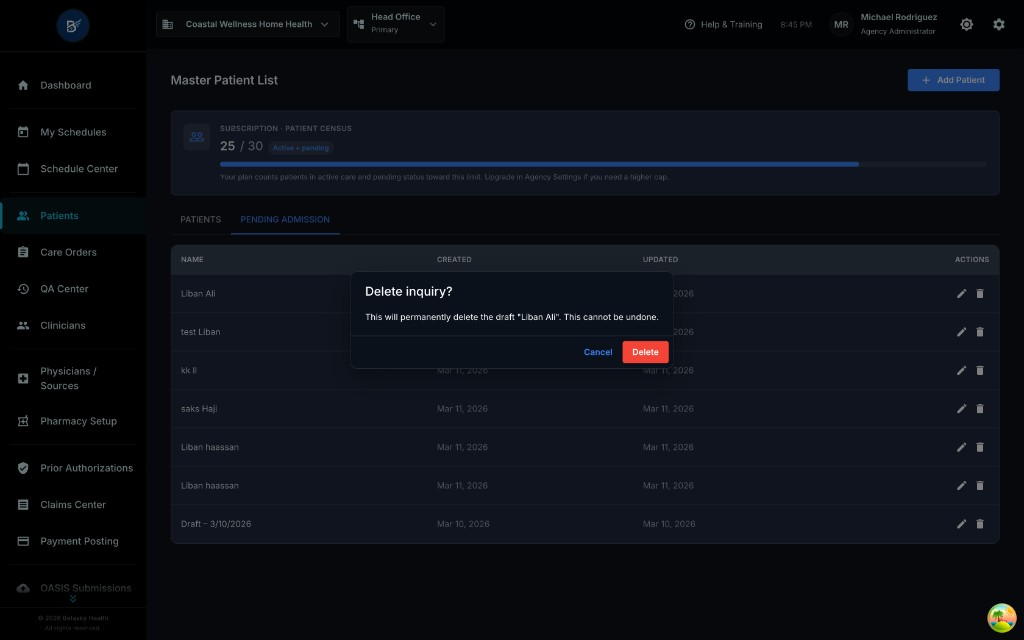Screen dimensions: 1024x640
Task: Edit the kk ll row
Action: click(x=961, y=370)
